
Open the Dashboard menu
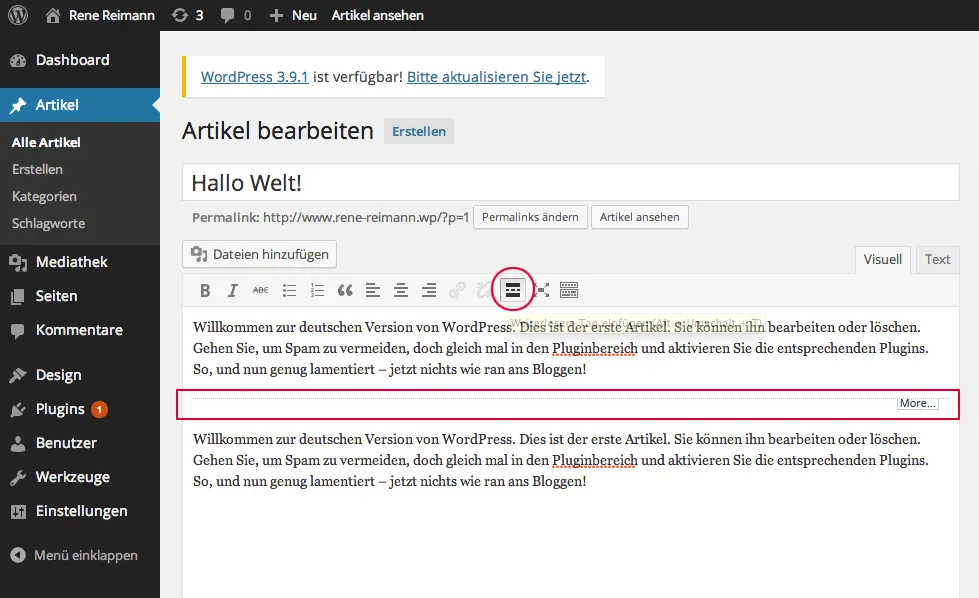[80, 60]
